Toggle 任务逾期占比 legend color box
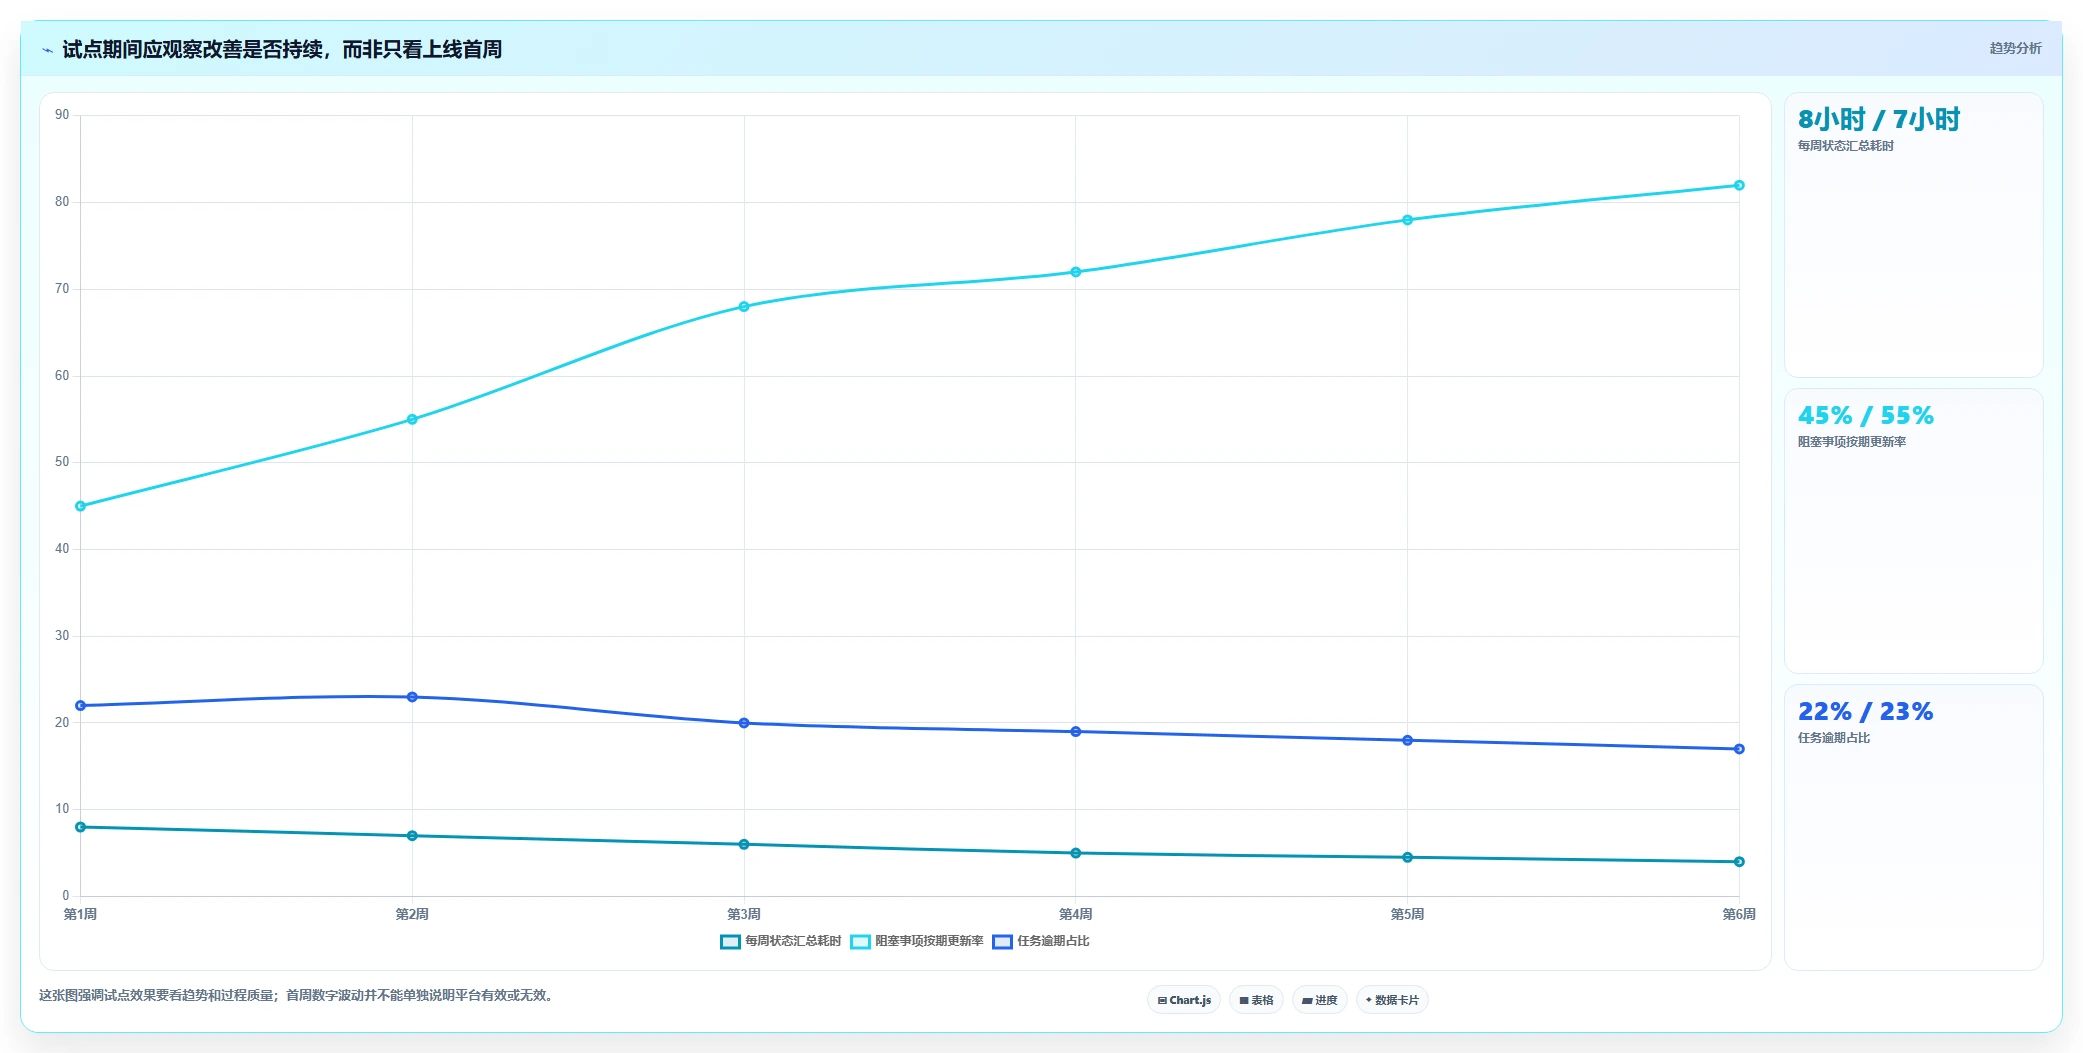2083x1053 pixels. click(1002, 942)
